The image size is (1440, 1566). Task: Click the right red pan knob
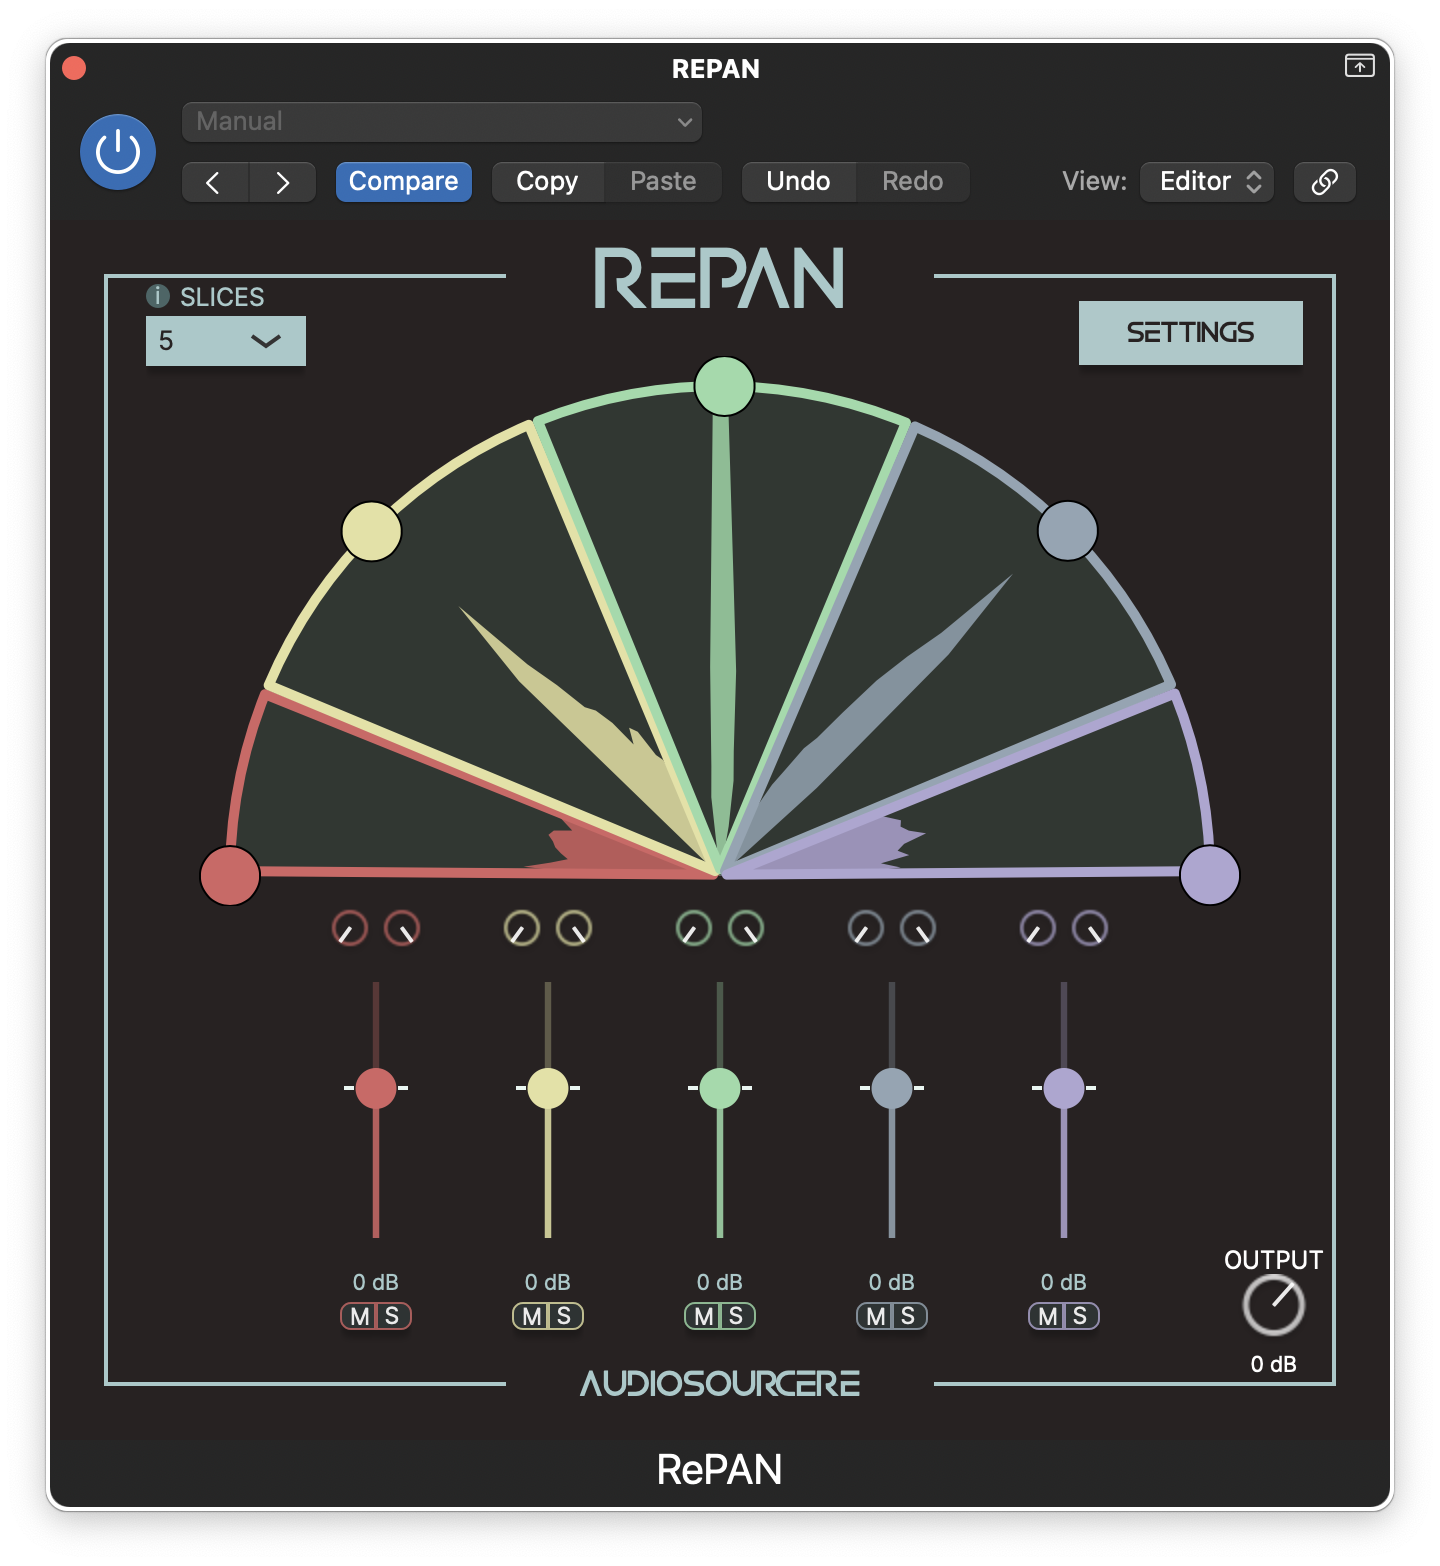402,929
